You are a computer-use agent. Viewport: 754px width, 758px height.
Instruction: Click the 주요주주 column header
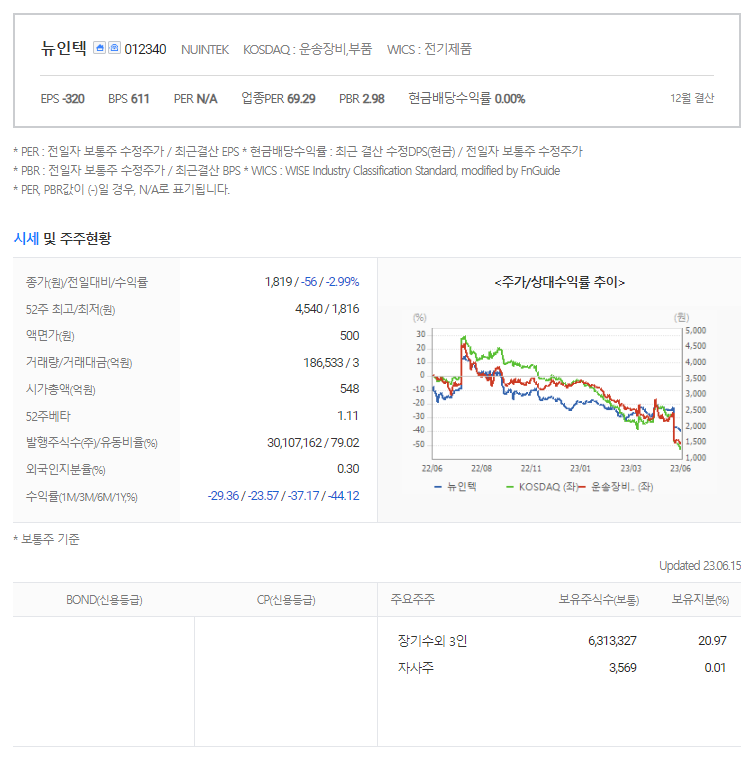click(413, 599)
